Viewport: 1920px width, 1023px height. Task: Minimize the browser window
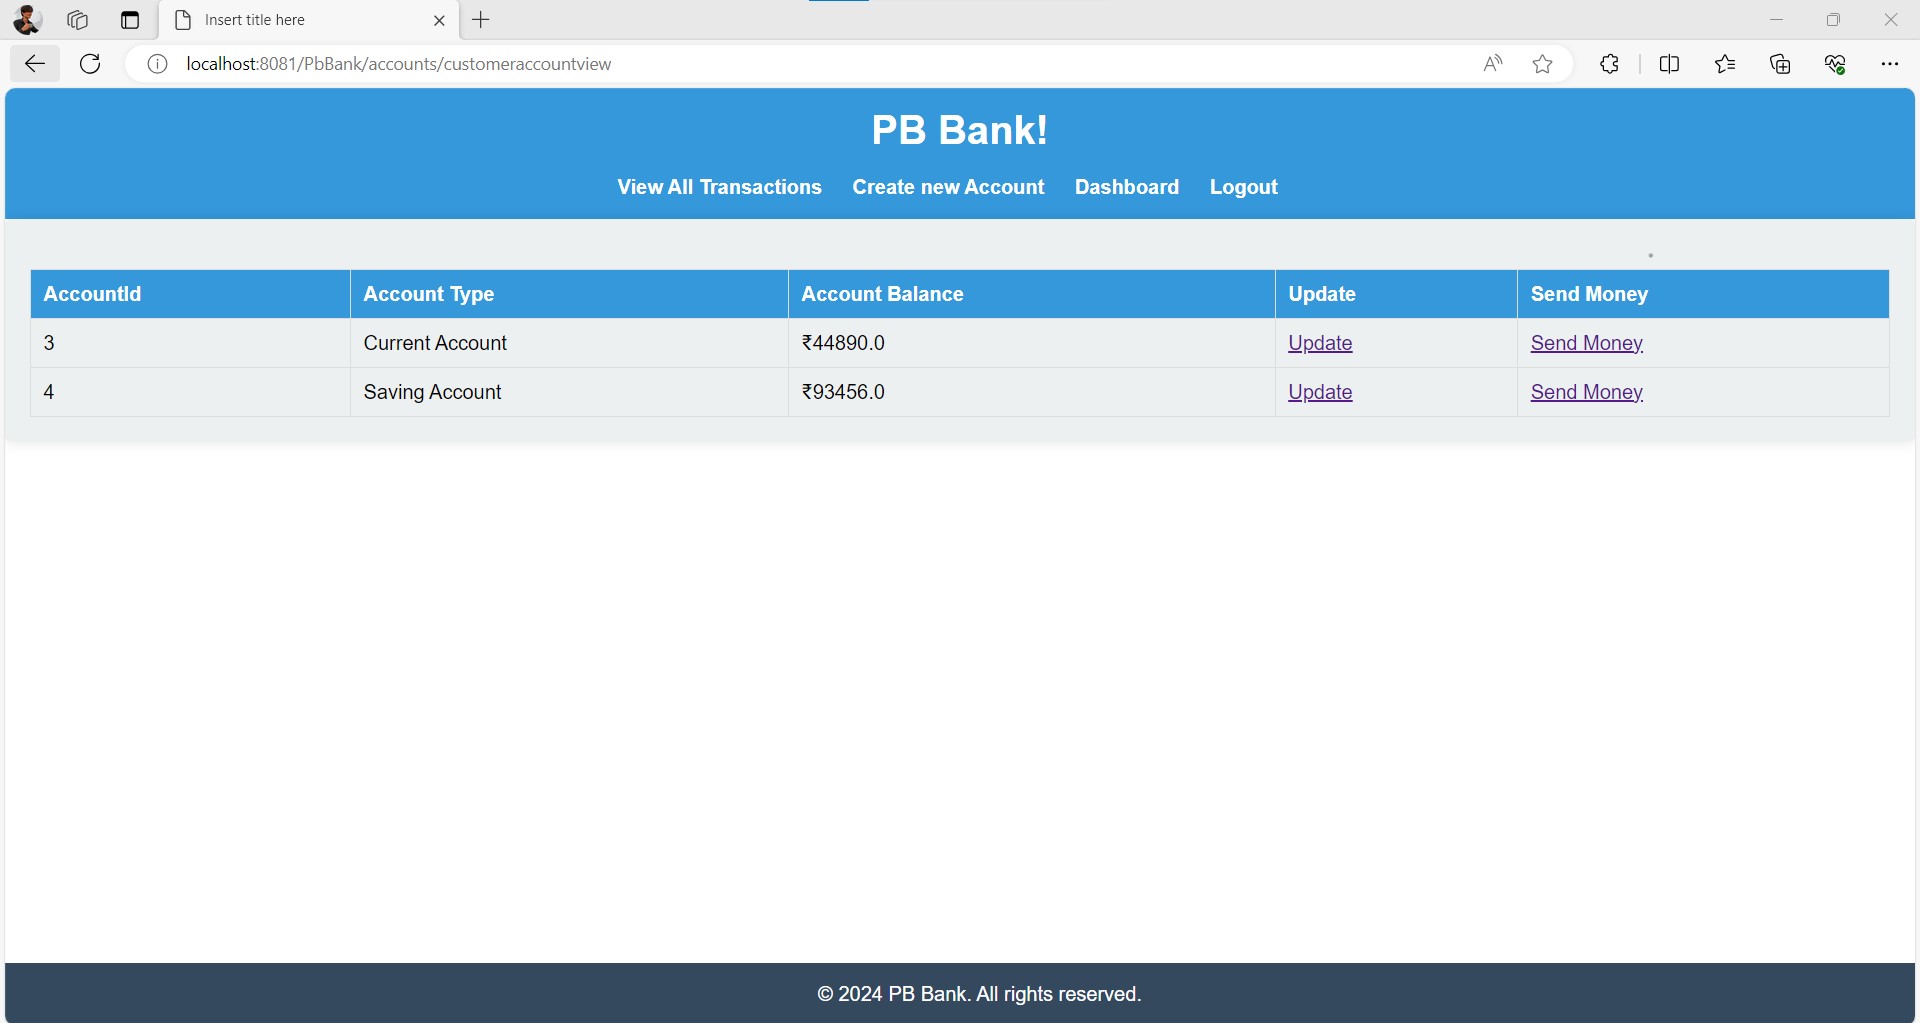[x=1777, y=20]
